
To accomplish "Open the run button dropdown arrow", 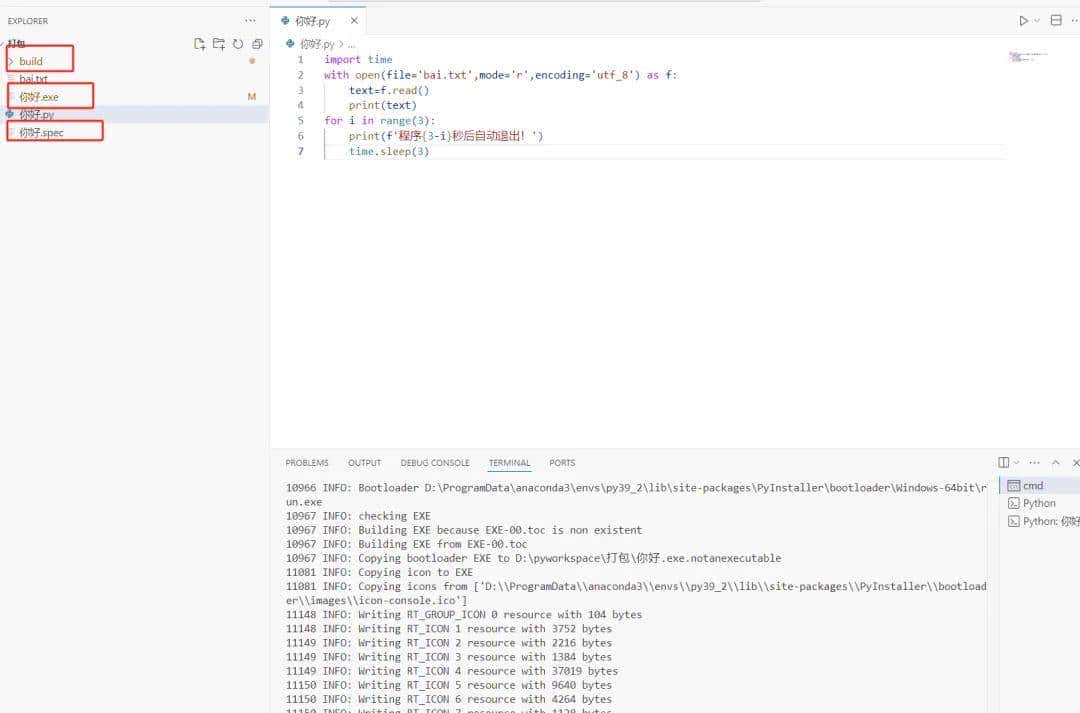I will pyautogui.click(x=1037, y=21).
